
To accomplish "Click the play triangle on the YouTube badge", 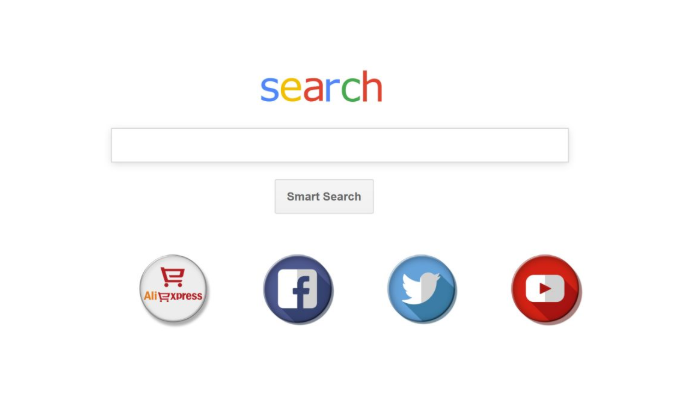I will pos(545,289).
